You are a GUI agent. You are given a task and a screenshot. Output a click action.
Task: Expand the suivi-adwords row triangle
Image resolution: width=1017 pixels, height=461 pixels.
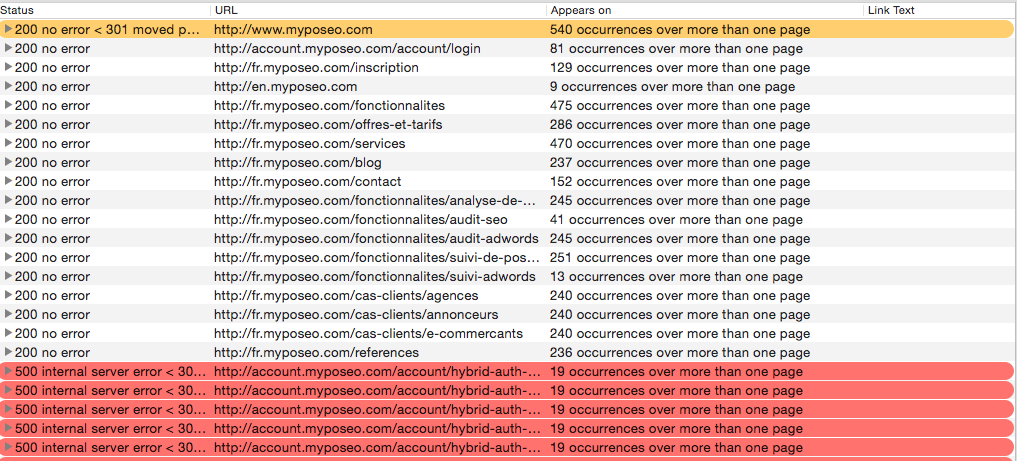coord(8,276)
